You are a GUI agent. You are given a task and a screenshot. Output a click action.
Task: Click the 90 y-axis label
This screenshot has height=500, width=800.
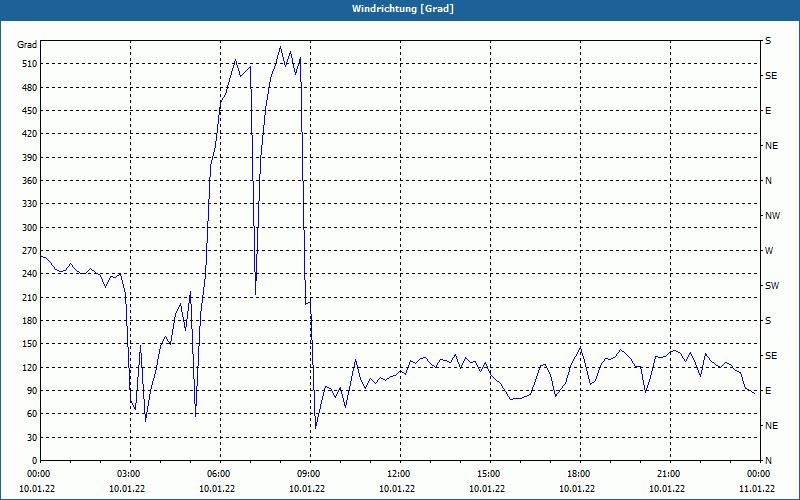point(32,391)
